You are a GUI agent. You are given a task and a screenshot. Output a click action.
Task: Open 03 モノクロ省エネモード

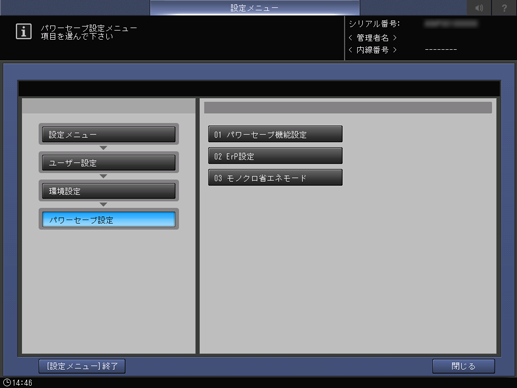275,178
